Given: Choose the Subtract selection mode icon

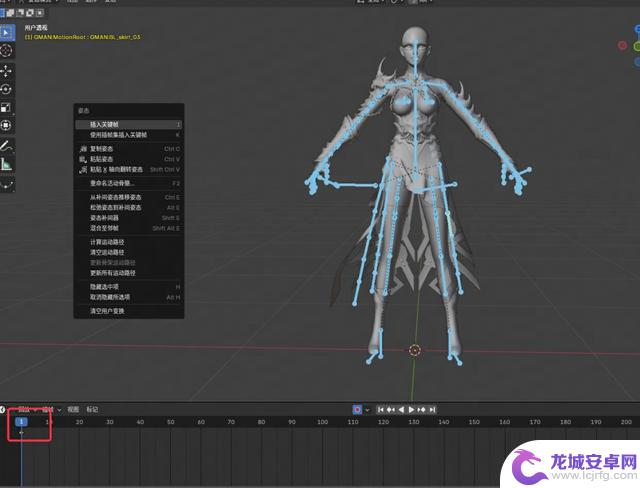Looking at the screenshot, I should [x=20, y=13].
